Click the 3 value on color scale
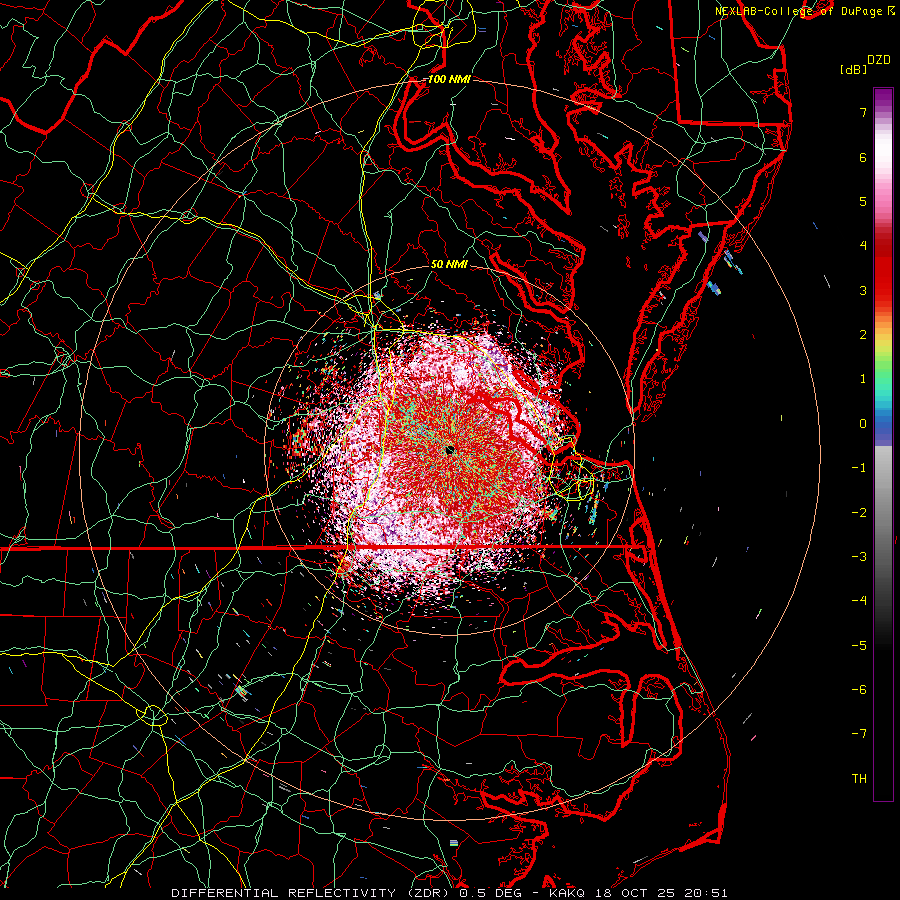 click(863, 290)
